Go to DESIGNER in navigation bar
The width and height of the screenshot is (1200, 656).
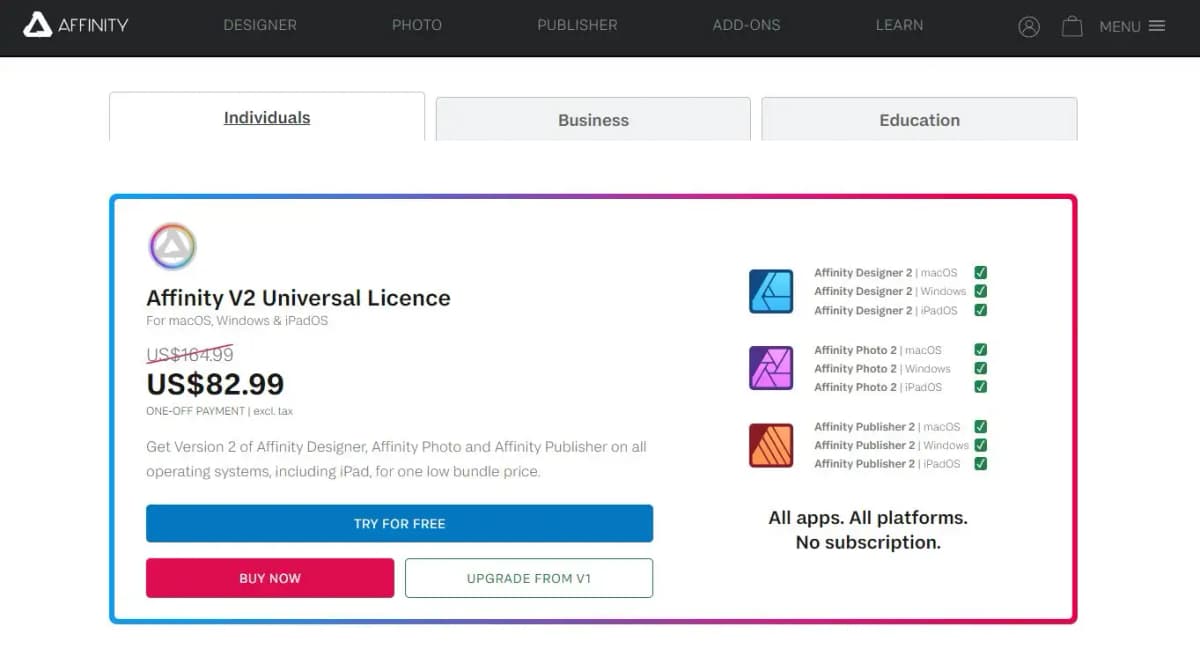pos(260,25)
